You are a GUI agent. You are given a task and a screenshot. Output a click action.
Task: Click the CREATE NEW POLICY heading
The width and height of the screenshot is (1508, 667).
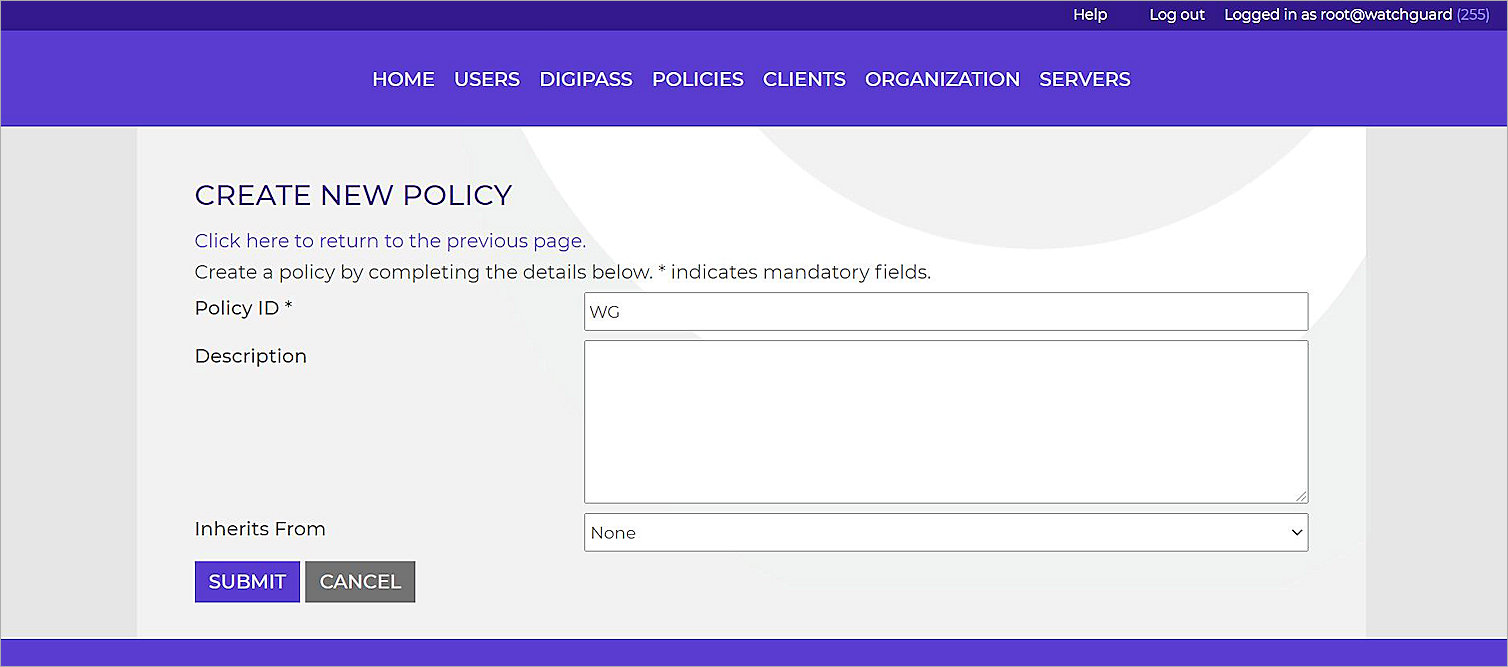pyautogui.click(x=354, y=195)
